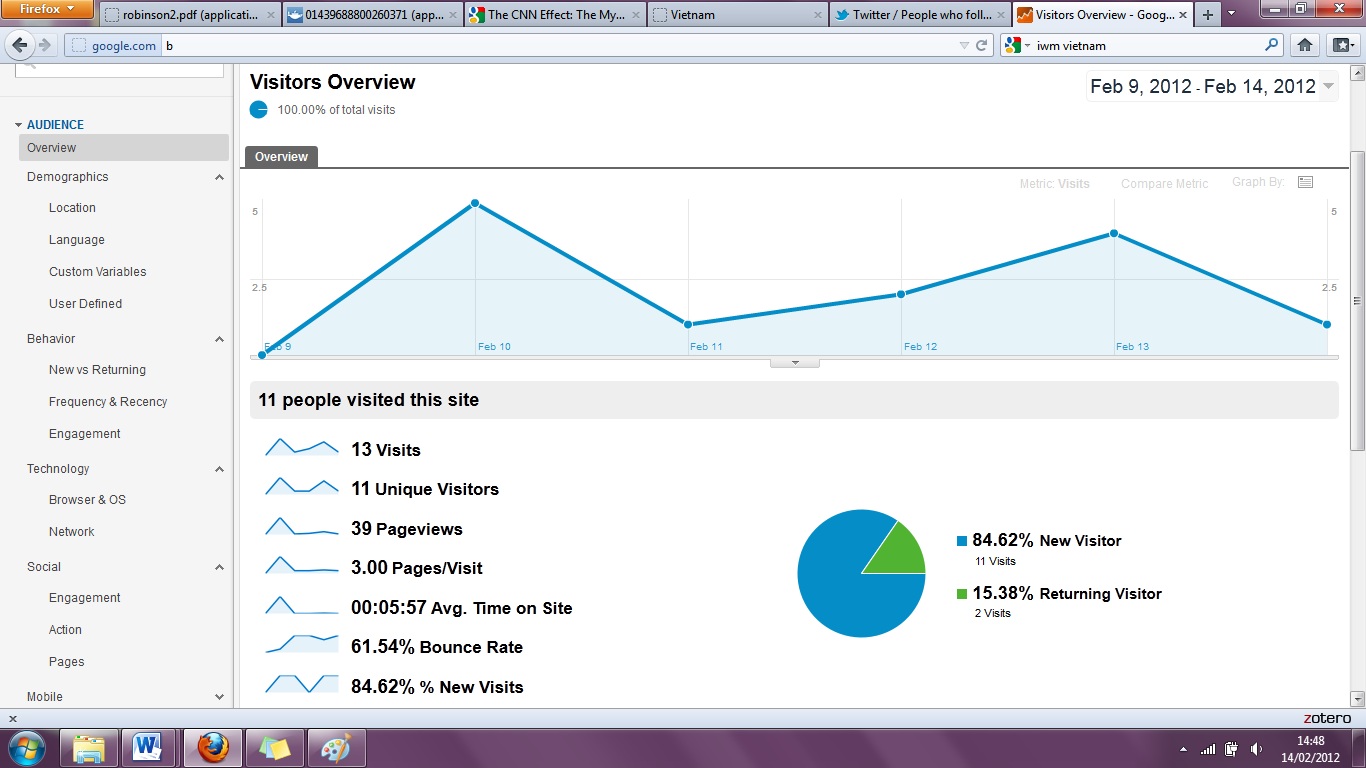Screen dimensions: 1366x768
Task: Click the blue New Visitor legend swatch
Action: coord(962,541)
